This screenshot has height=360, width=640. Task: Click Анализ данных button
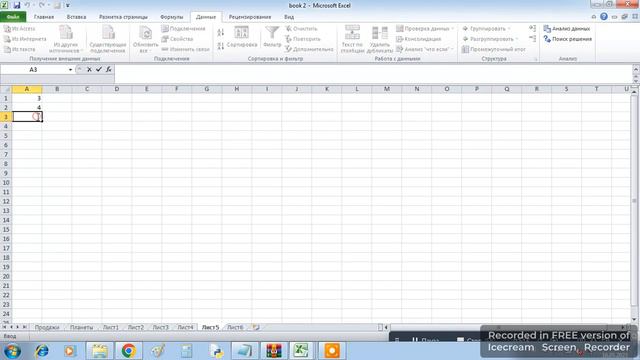coord(567,29)
